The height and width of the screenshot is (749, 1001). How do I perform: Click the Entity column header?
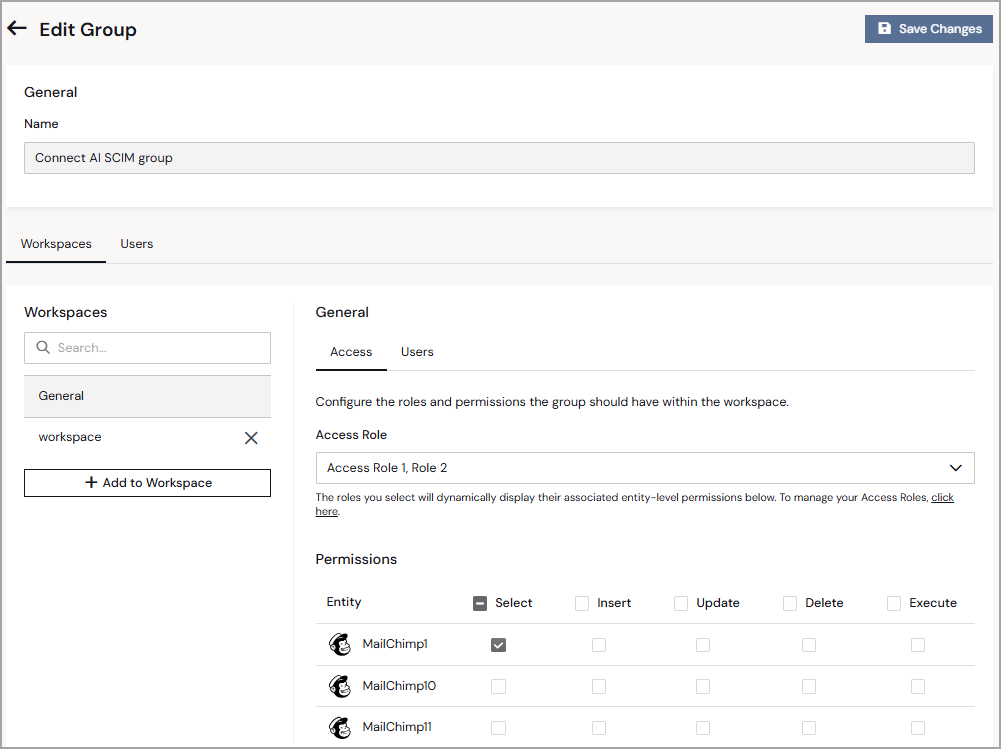(x=343, y=602)
